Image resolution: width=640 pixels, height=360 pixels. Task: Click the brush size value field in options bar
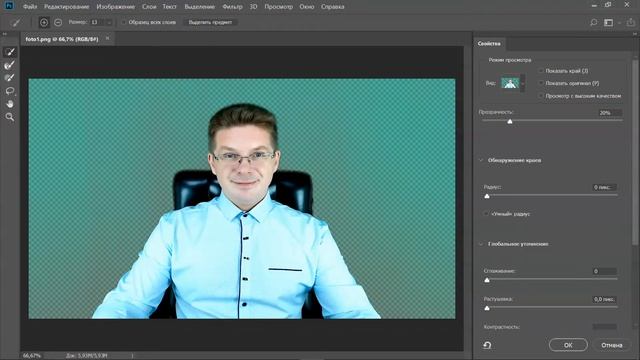(x=97, y=22)
